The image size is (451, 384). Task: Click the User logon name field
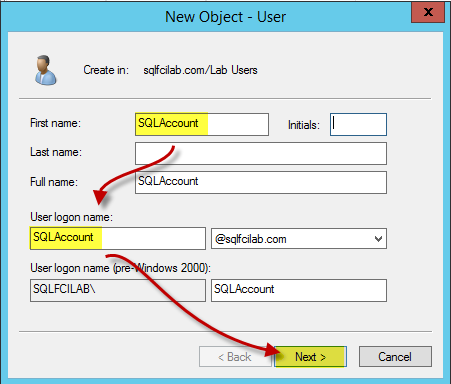(x=118, y=238)
